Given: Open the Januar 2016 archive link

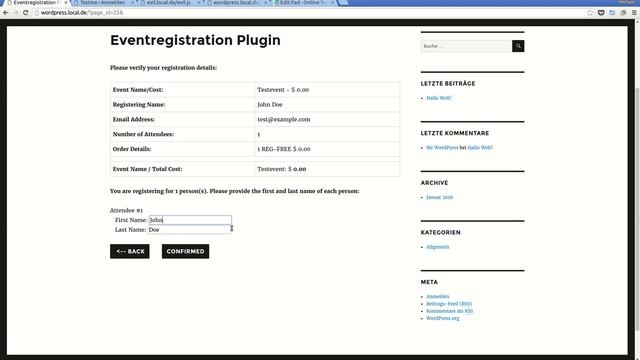Looking at the screenshot, I should click(x=440, y=198).
